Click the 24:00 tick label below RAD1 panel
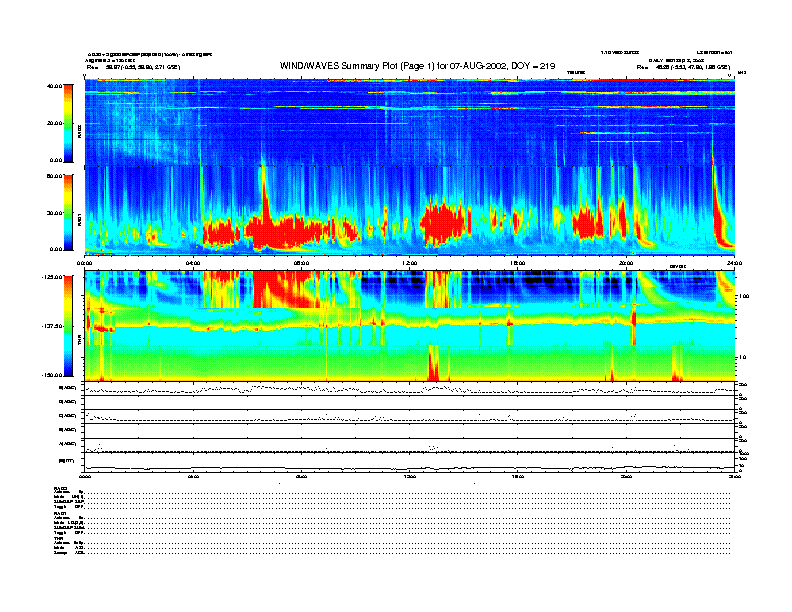Image resolution: width=792 pixels, height=612 pixels. (734, 263)
